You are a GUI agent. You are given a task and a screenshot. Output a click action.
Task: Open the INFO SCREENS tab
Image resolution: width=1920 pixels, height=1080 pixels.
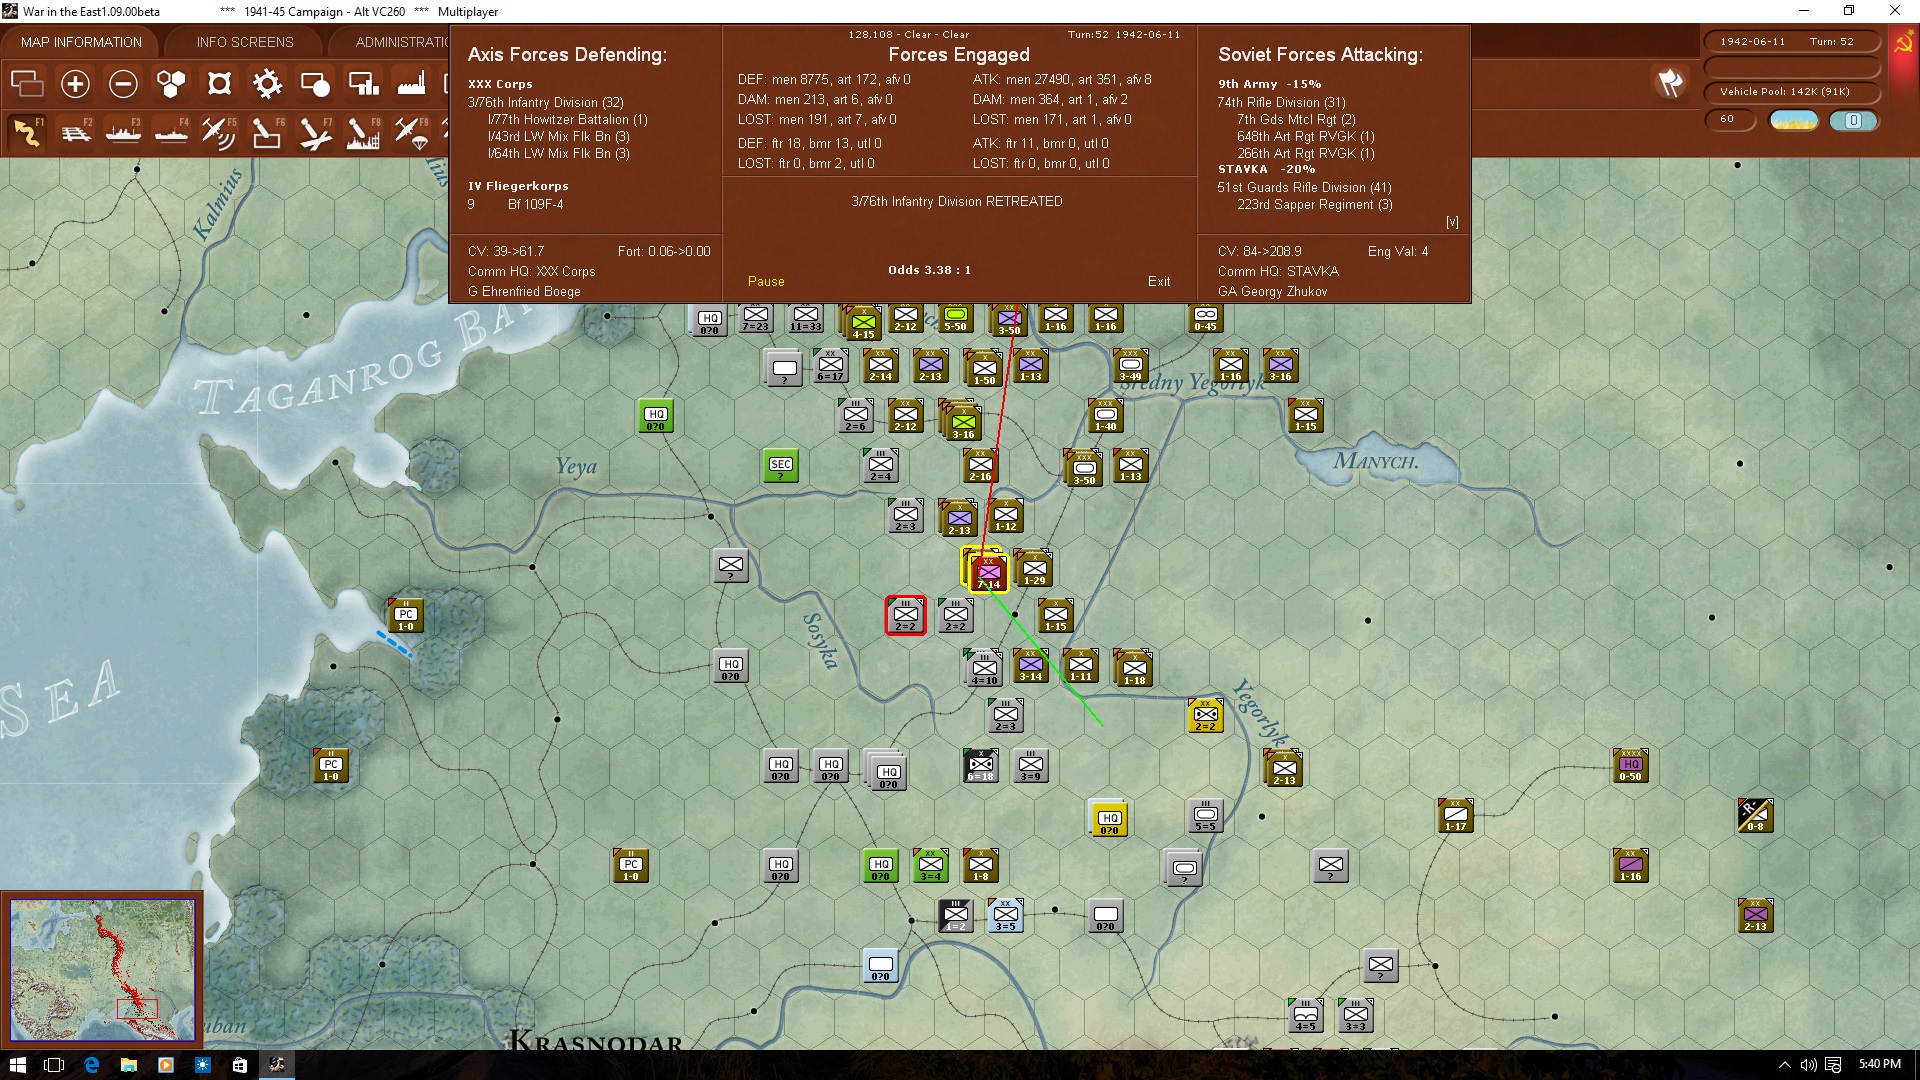(x=245, y=42)
